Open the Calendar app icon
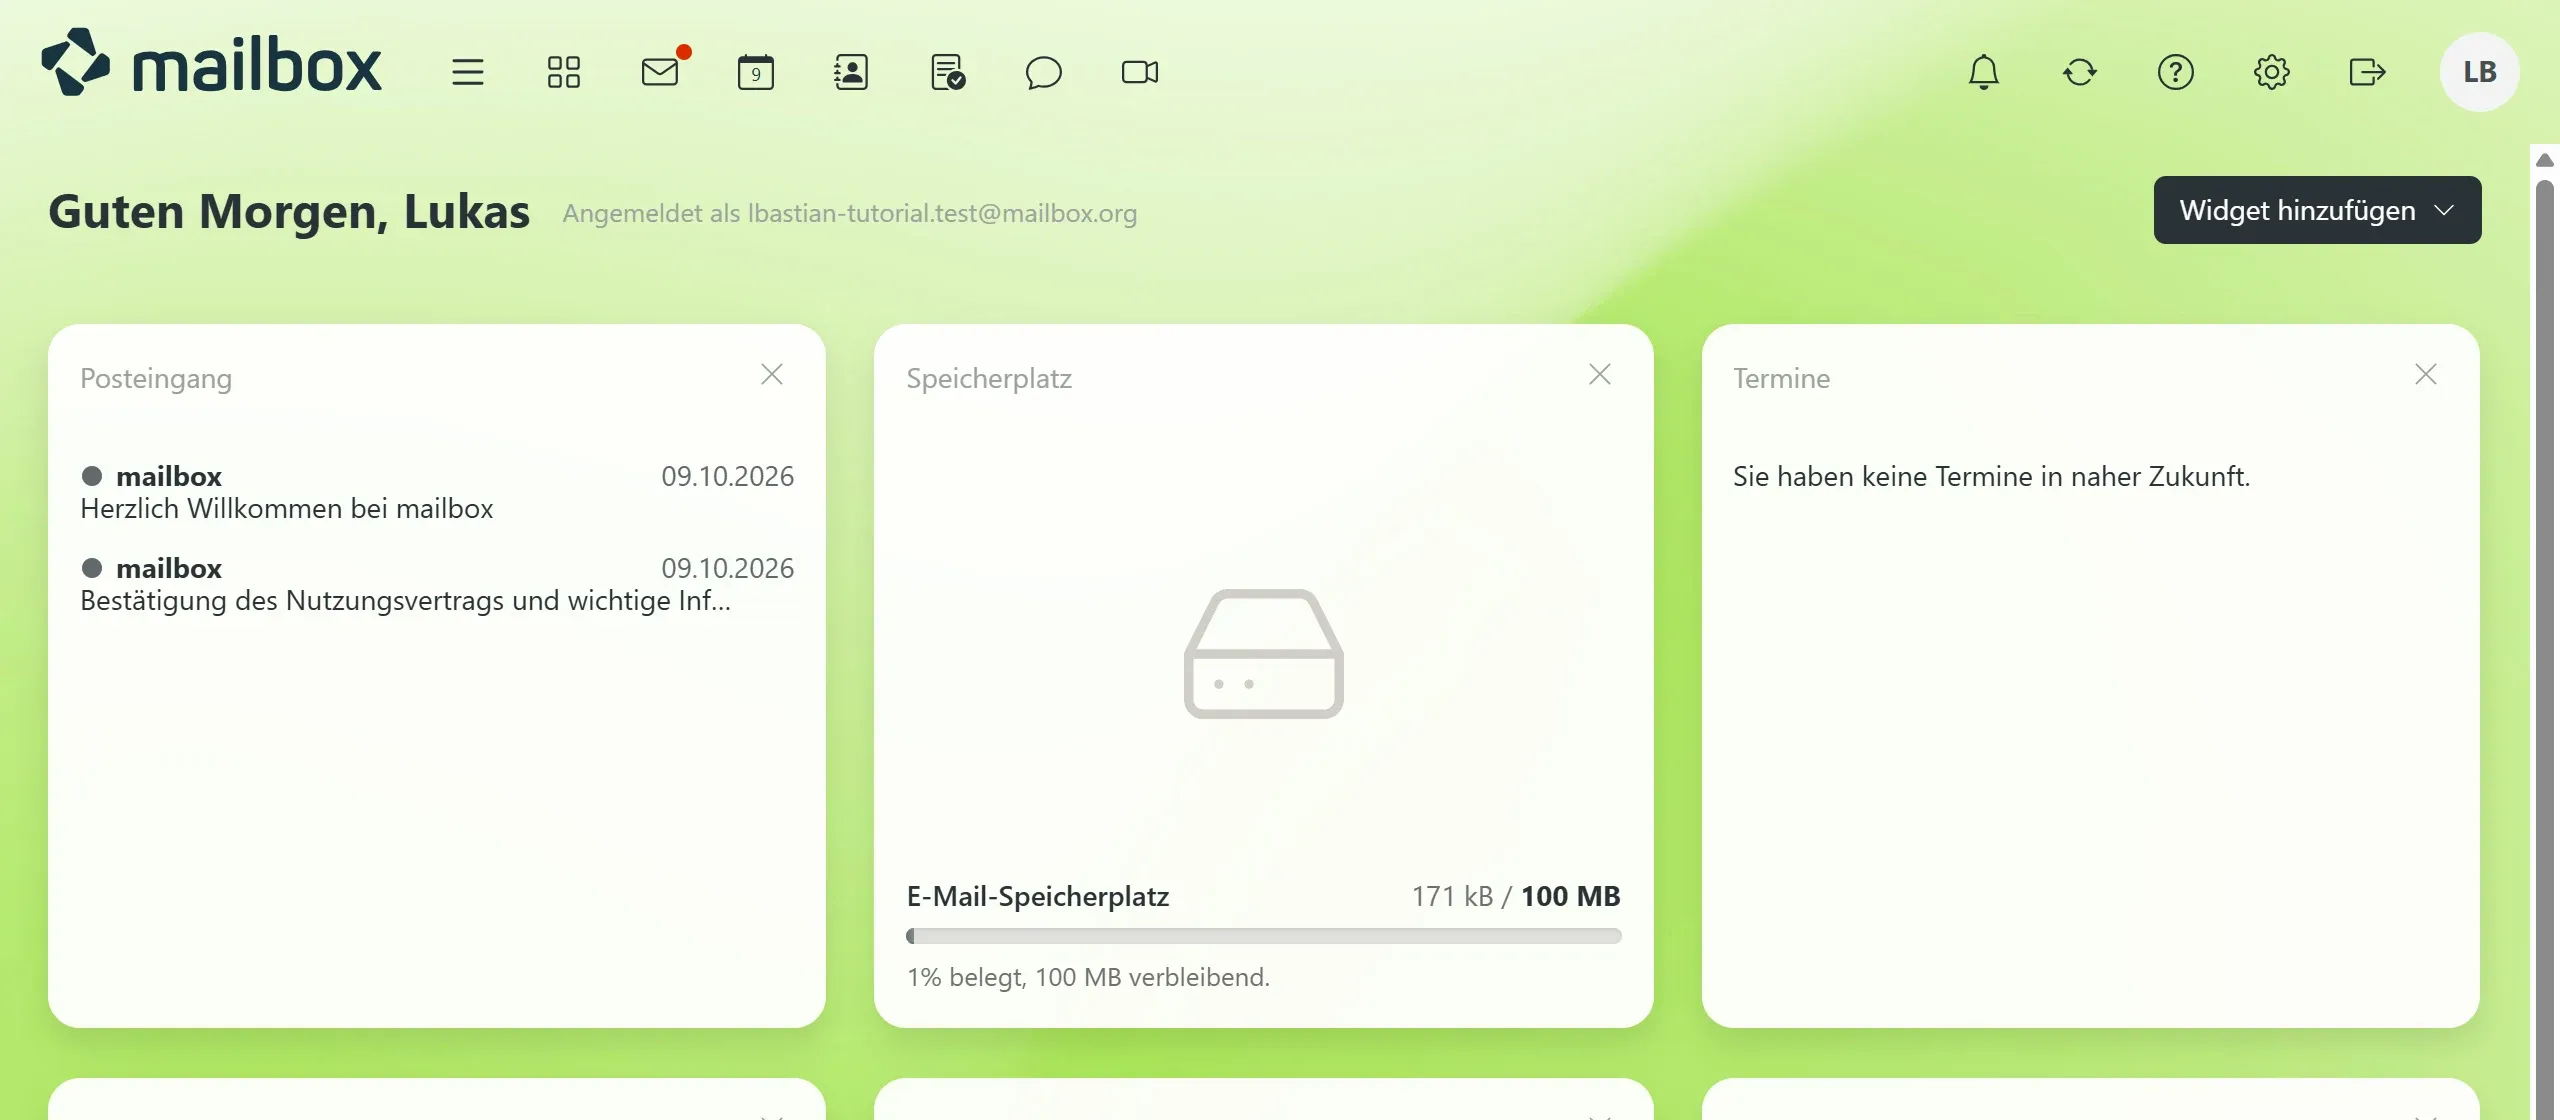2560x1120 pixels. [755, 72]
